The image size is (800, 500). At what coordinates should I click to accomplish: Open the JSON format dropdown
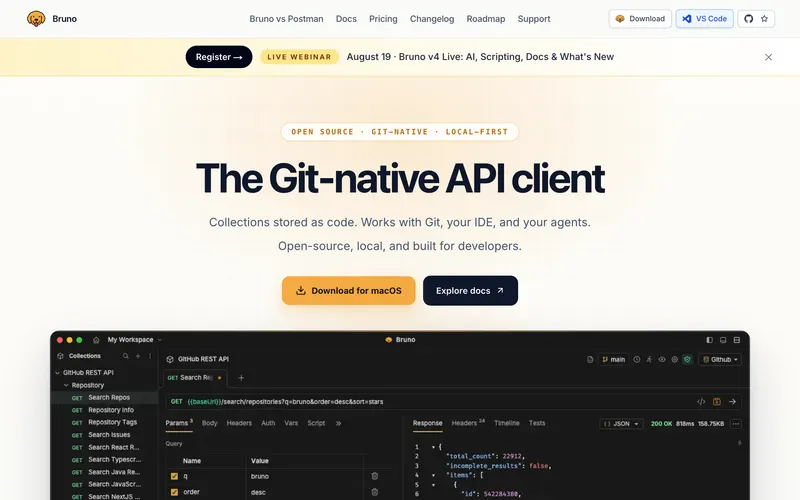pos(621,424)
